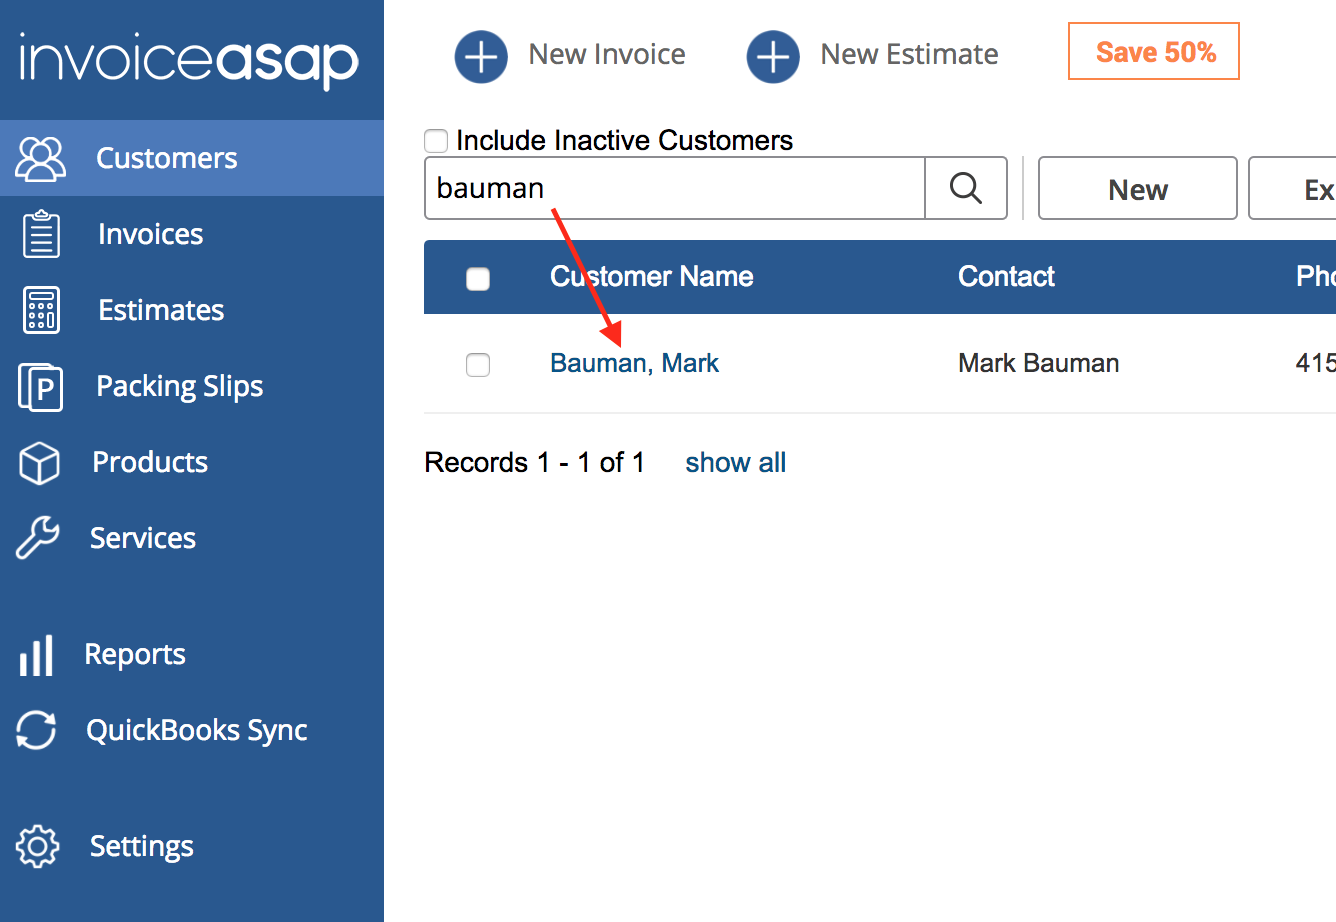Screen dimensions: 1336x922
Task: Click the Estimates calculator icon
Action: pos(41,310)
